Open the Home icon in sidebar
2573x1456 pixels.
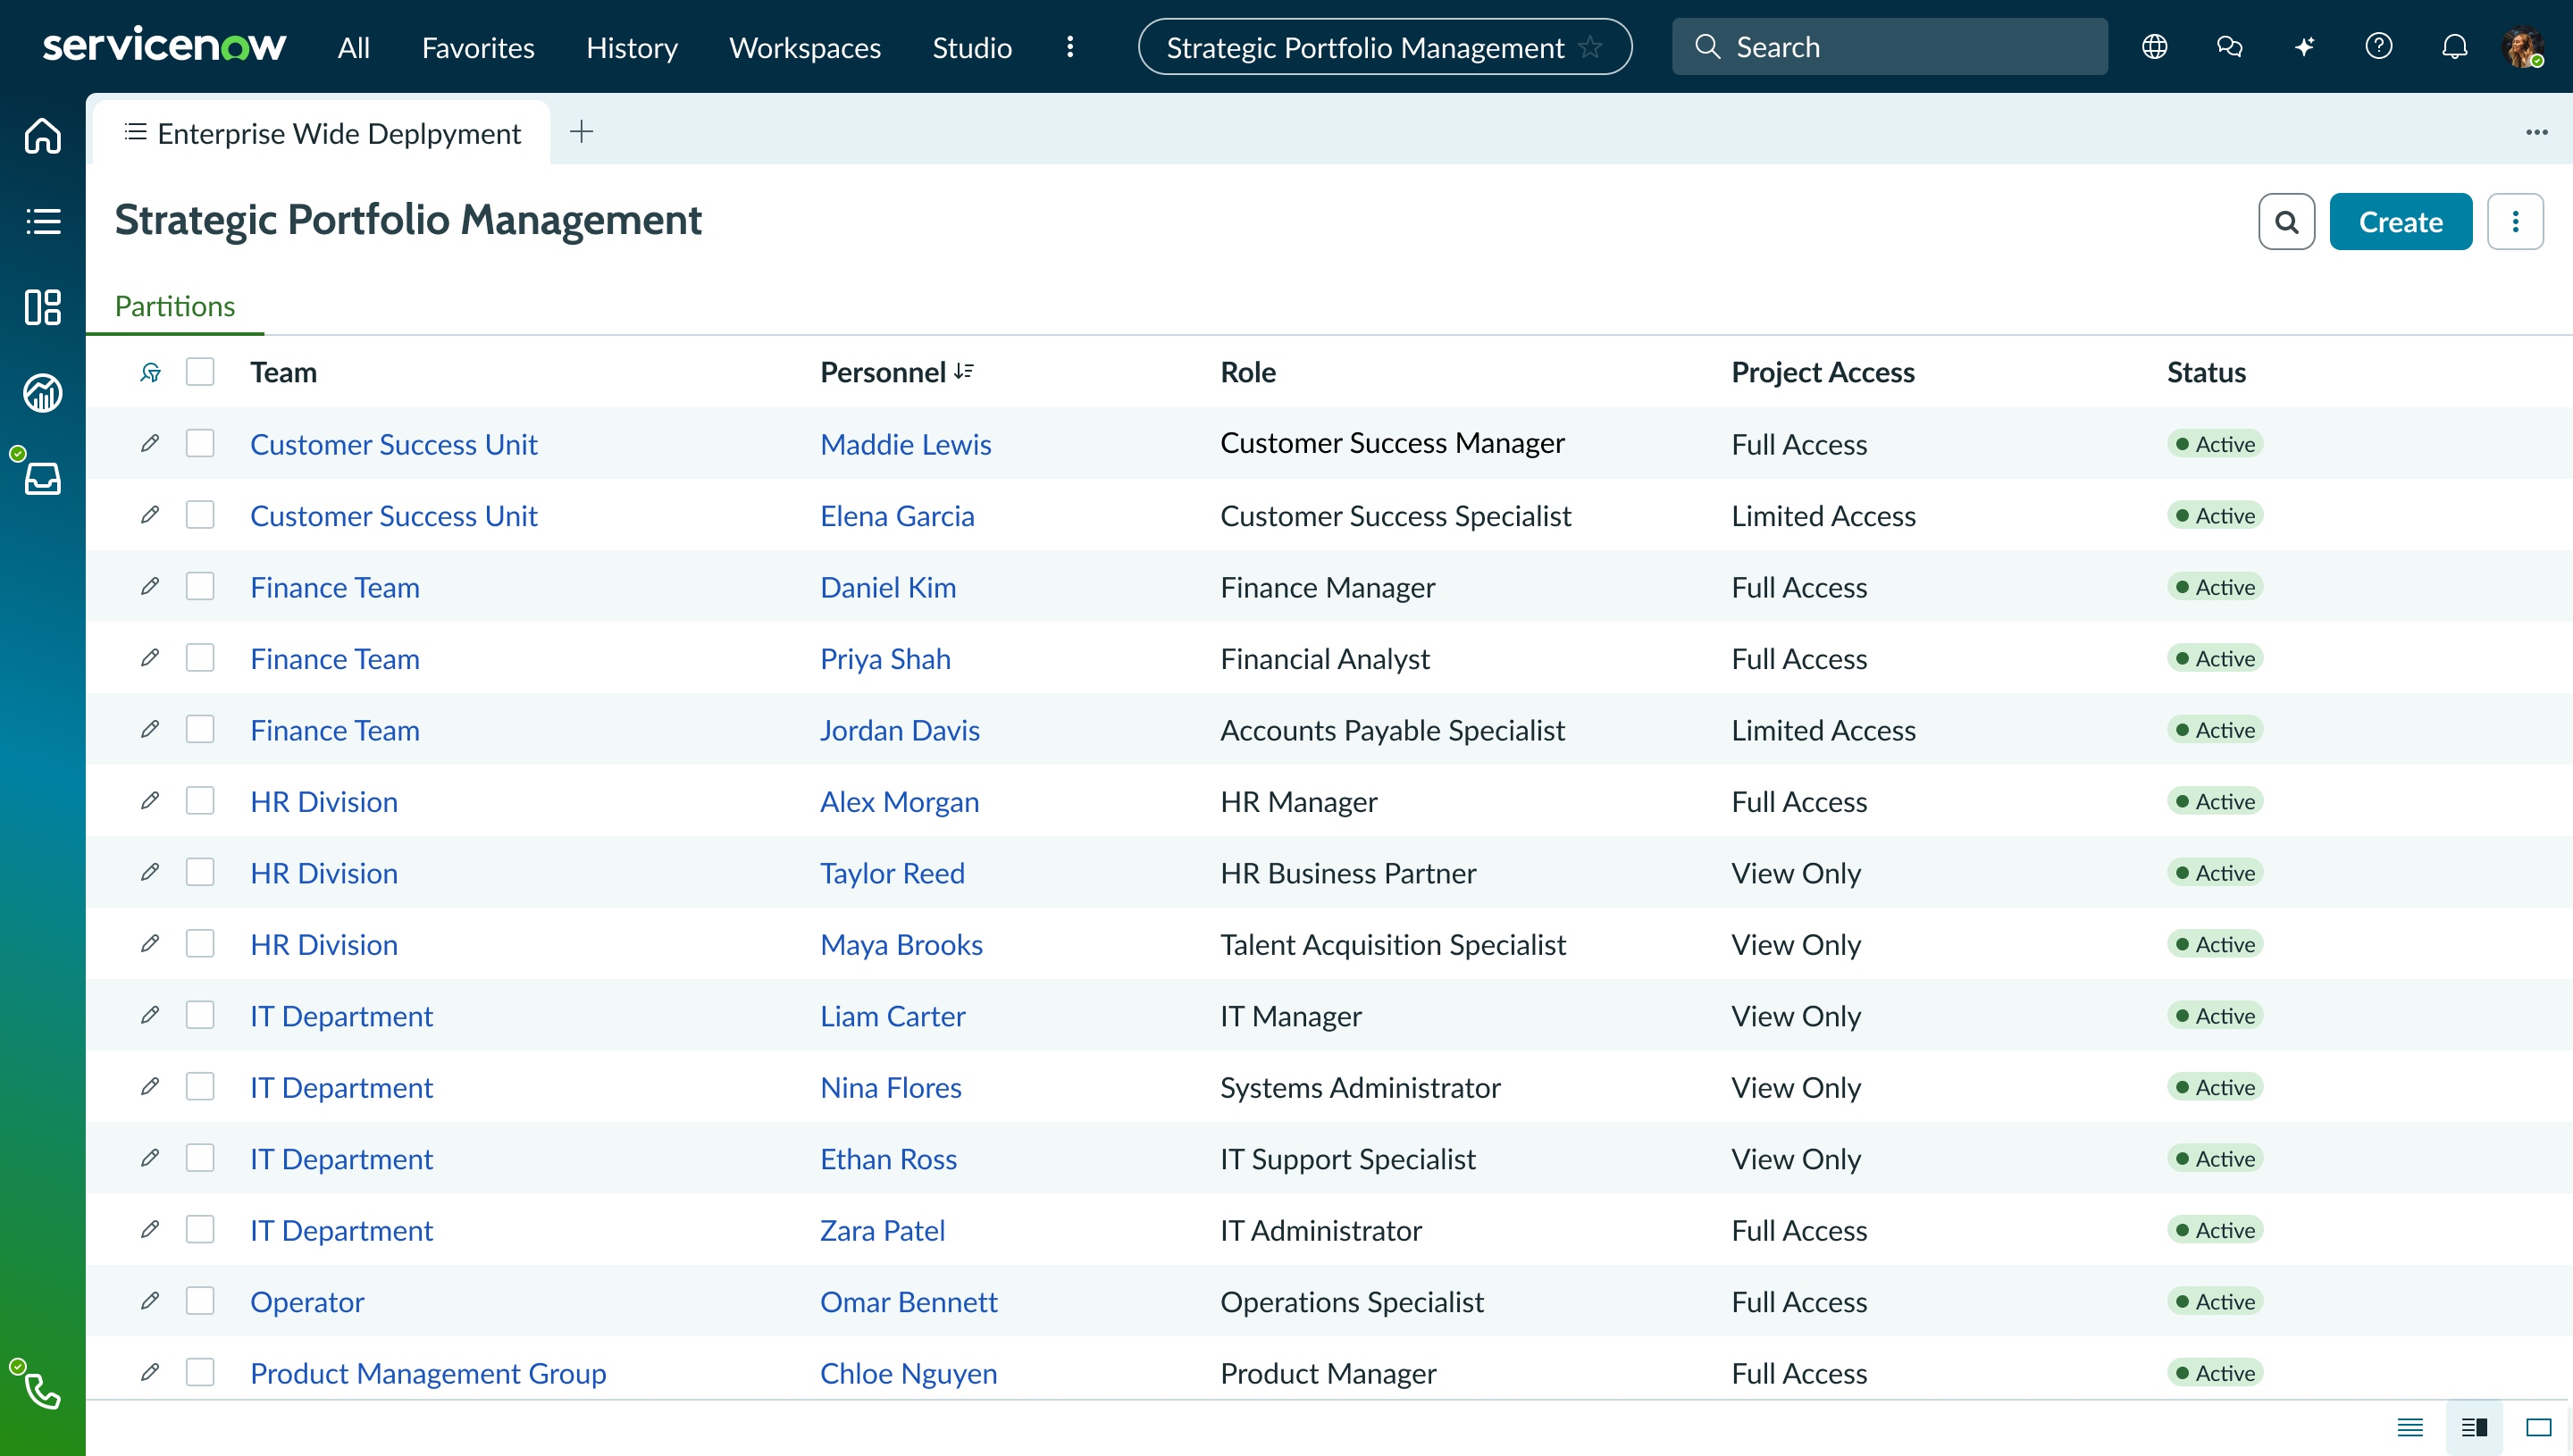pos(42,136)
